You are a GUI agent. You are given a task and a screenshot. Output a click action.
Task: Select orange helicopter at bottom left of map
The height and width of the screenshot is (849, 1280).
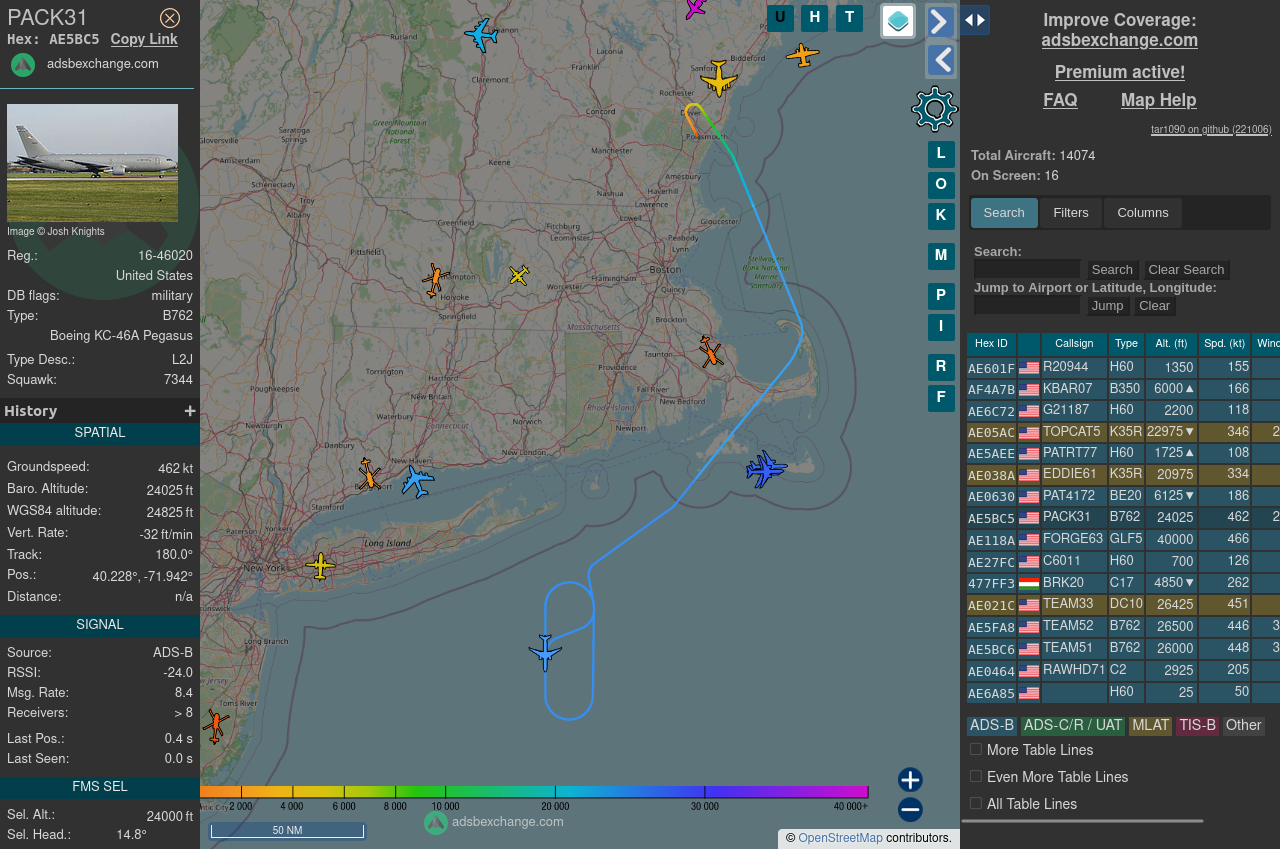pos(215,726)
